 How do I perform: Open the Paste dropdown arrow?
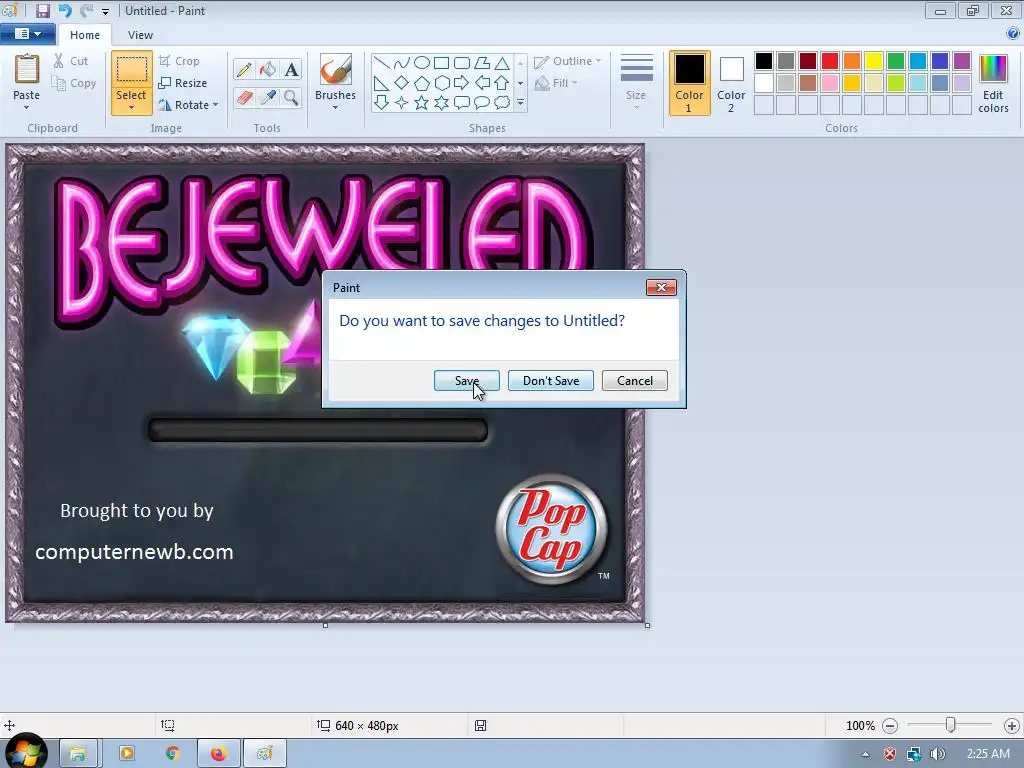(27, 108)
